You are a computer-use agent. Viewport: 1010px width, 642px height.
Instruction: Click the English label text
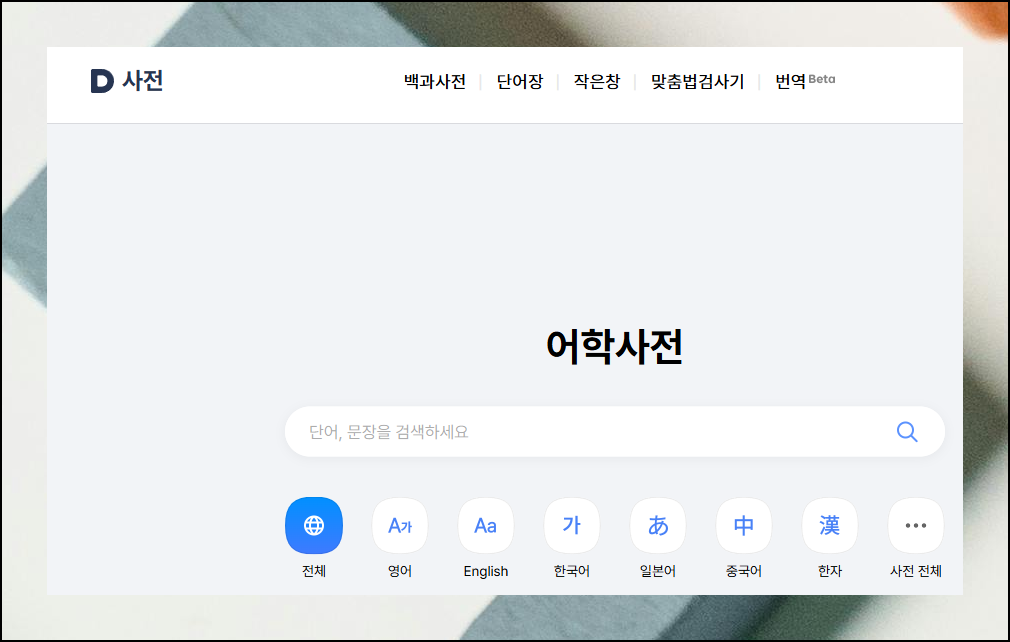tap(486, 571)
